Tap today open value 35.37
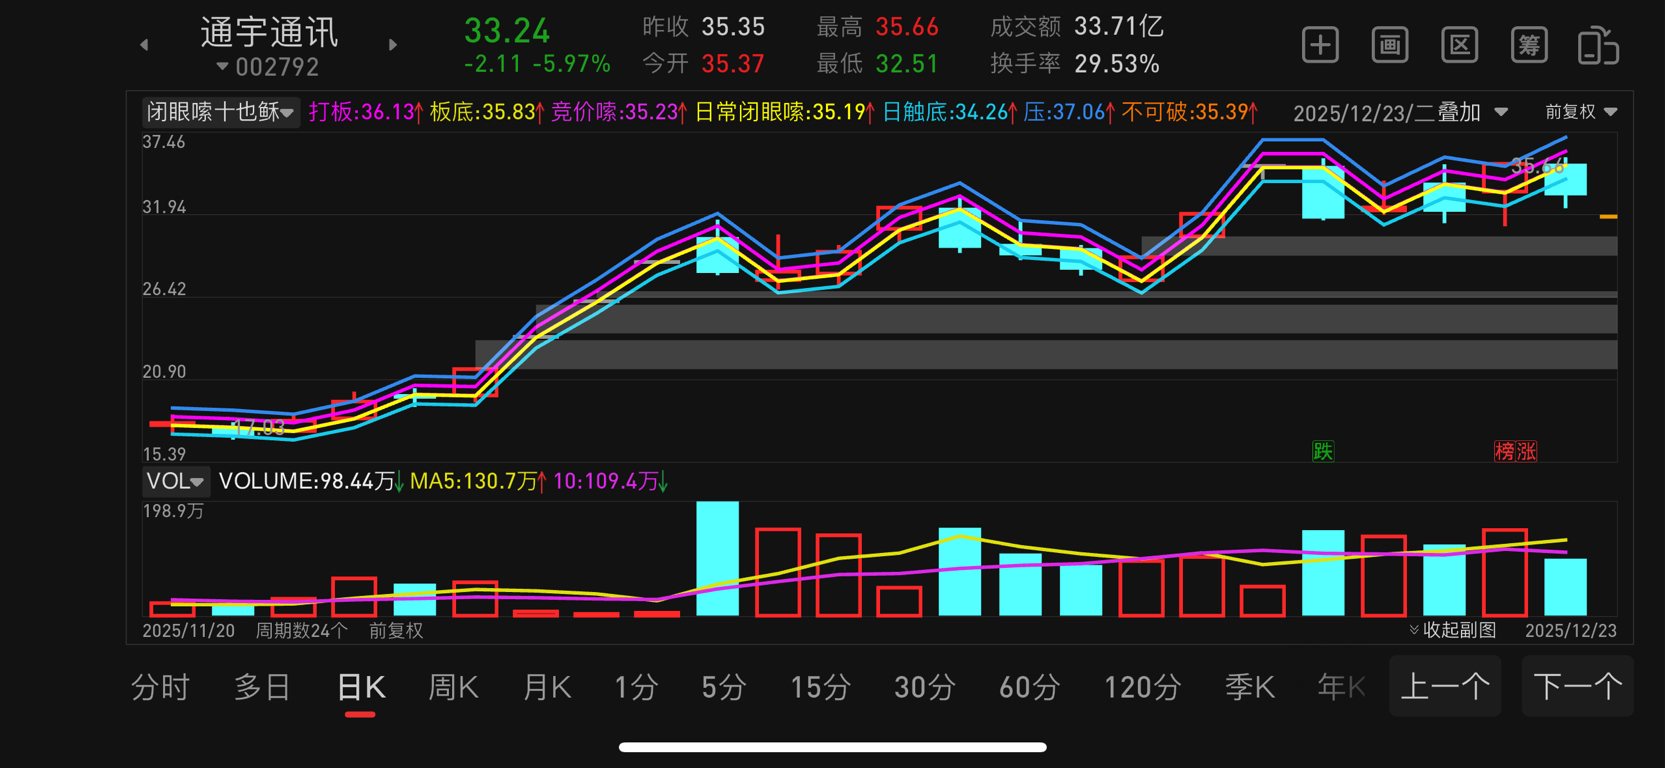 coord(733,64)
